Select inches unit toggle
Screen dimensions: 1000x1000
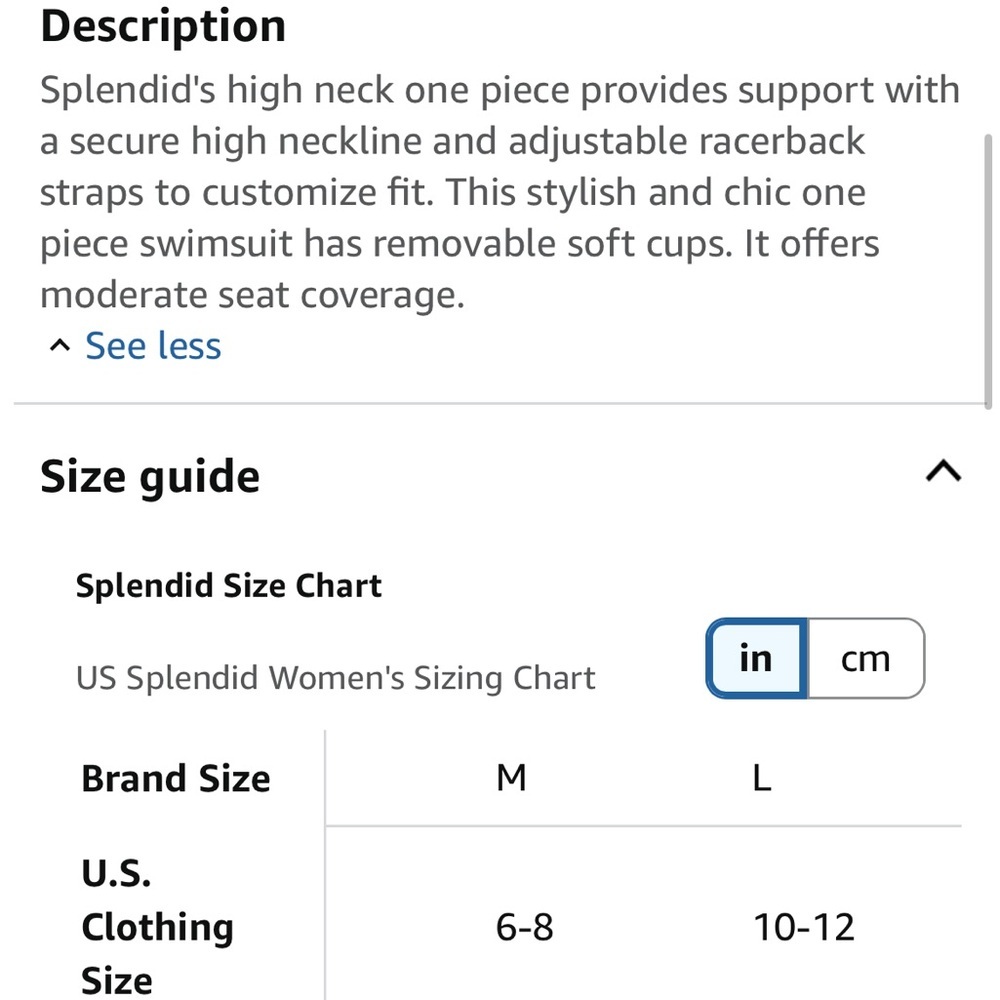point(756,658)
